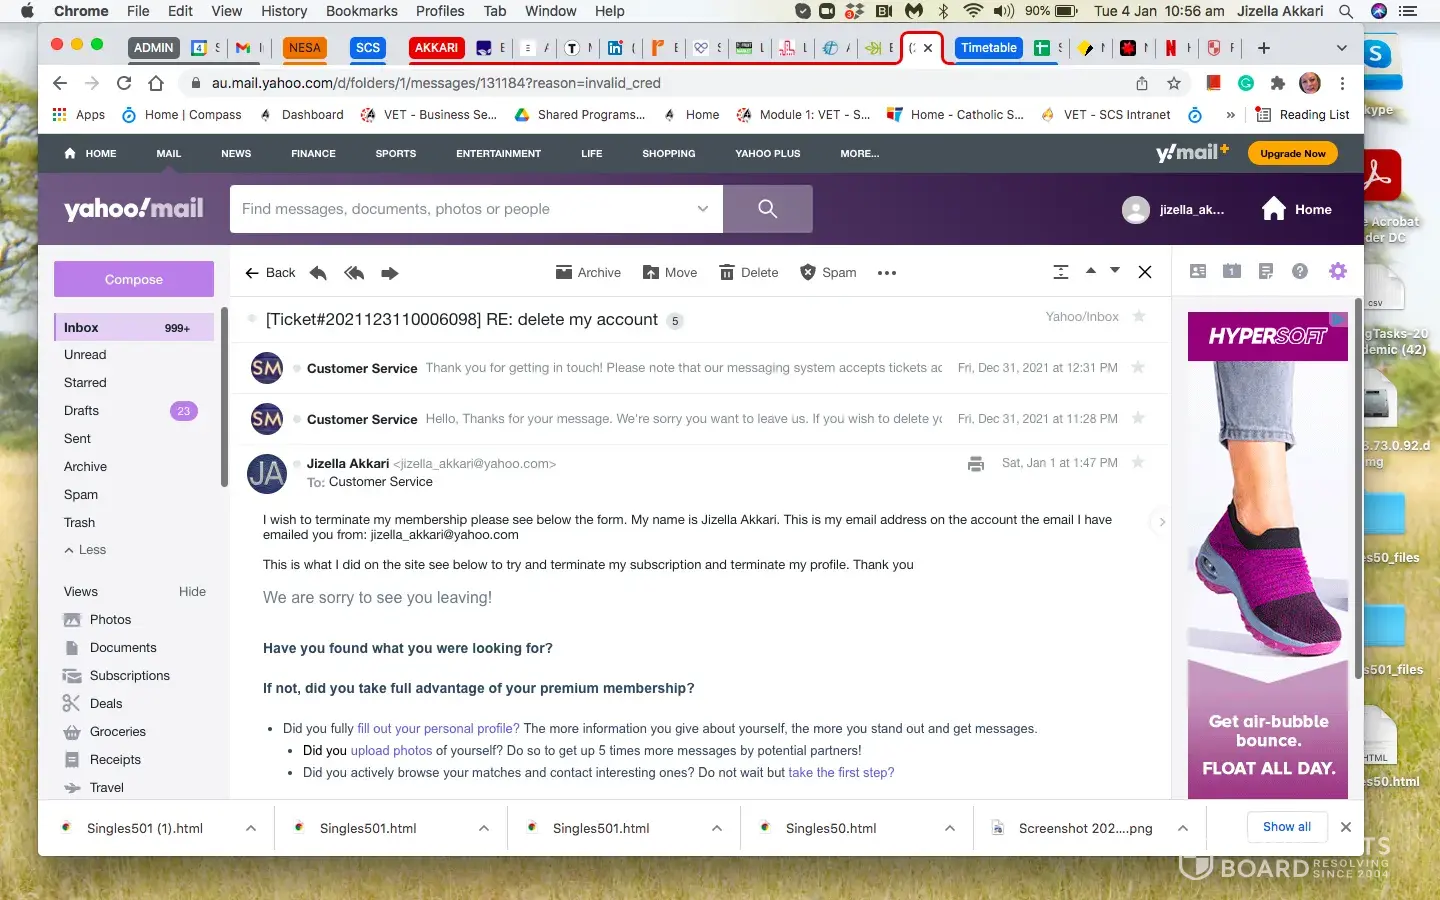The height and width of the screenshot is (900, 1440).
Task: Click the purple magnifier search button
Action: [x=767, y=209]
